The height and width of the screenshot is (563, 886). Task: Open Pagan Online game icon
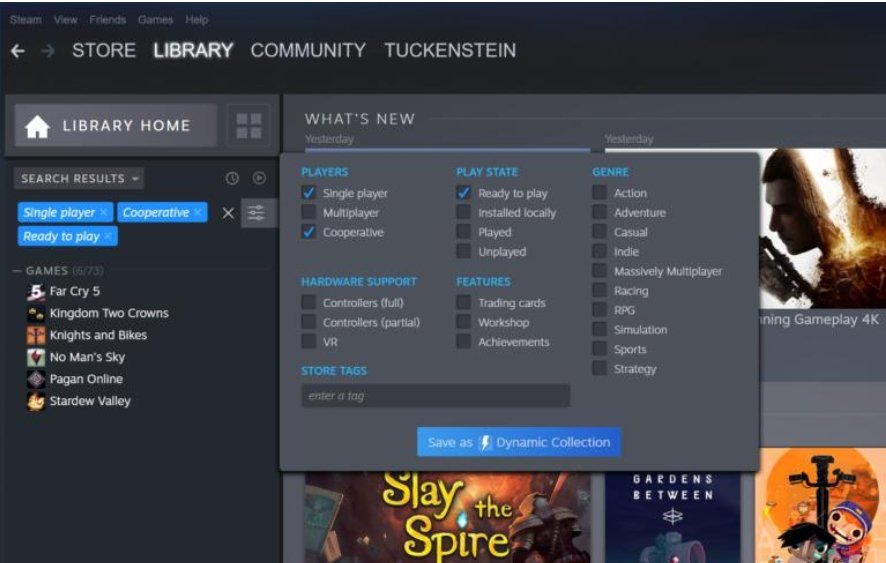(x=36, y=379)
